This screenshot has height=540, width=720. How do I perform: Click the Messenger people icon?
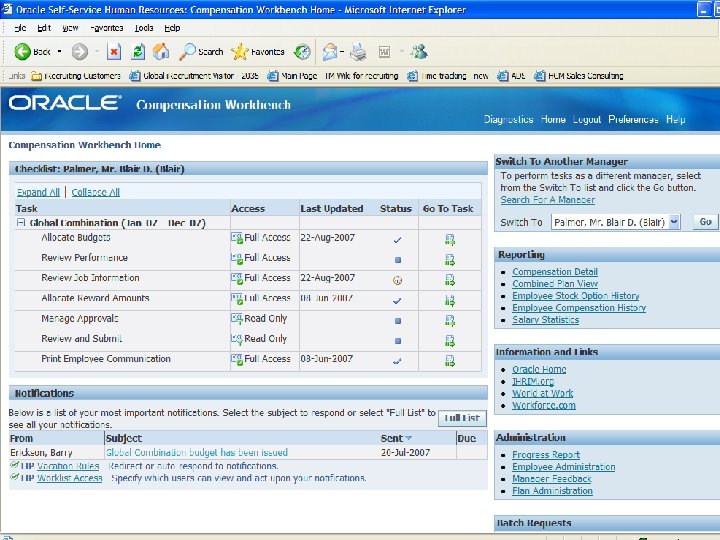[419, 52]
